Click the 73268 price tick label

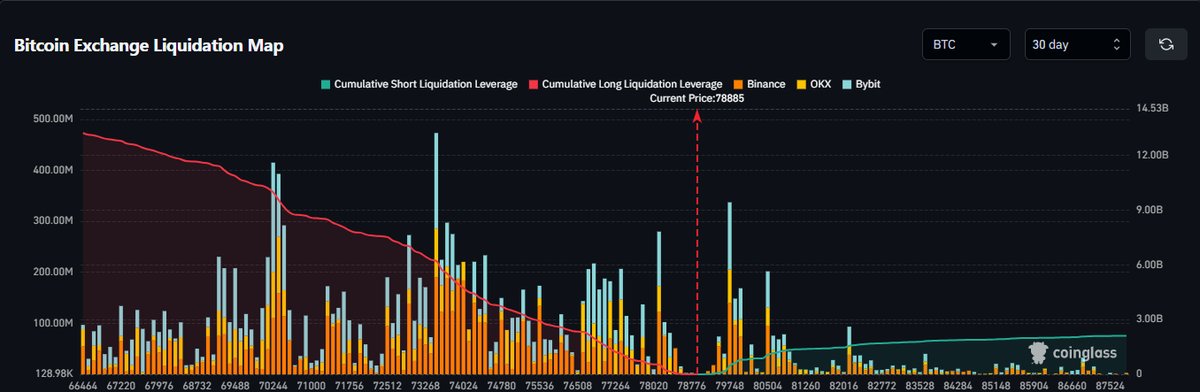425,385
